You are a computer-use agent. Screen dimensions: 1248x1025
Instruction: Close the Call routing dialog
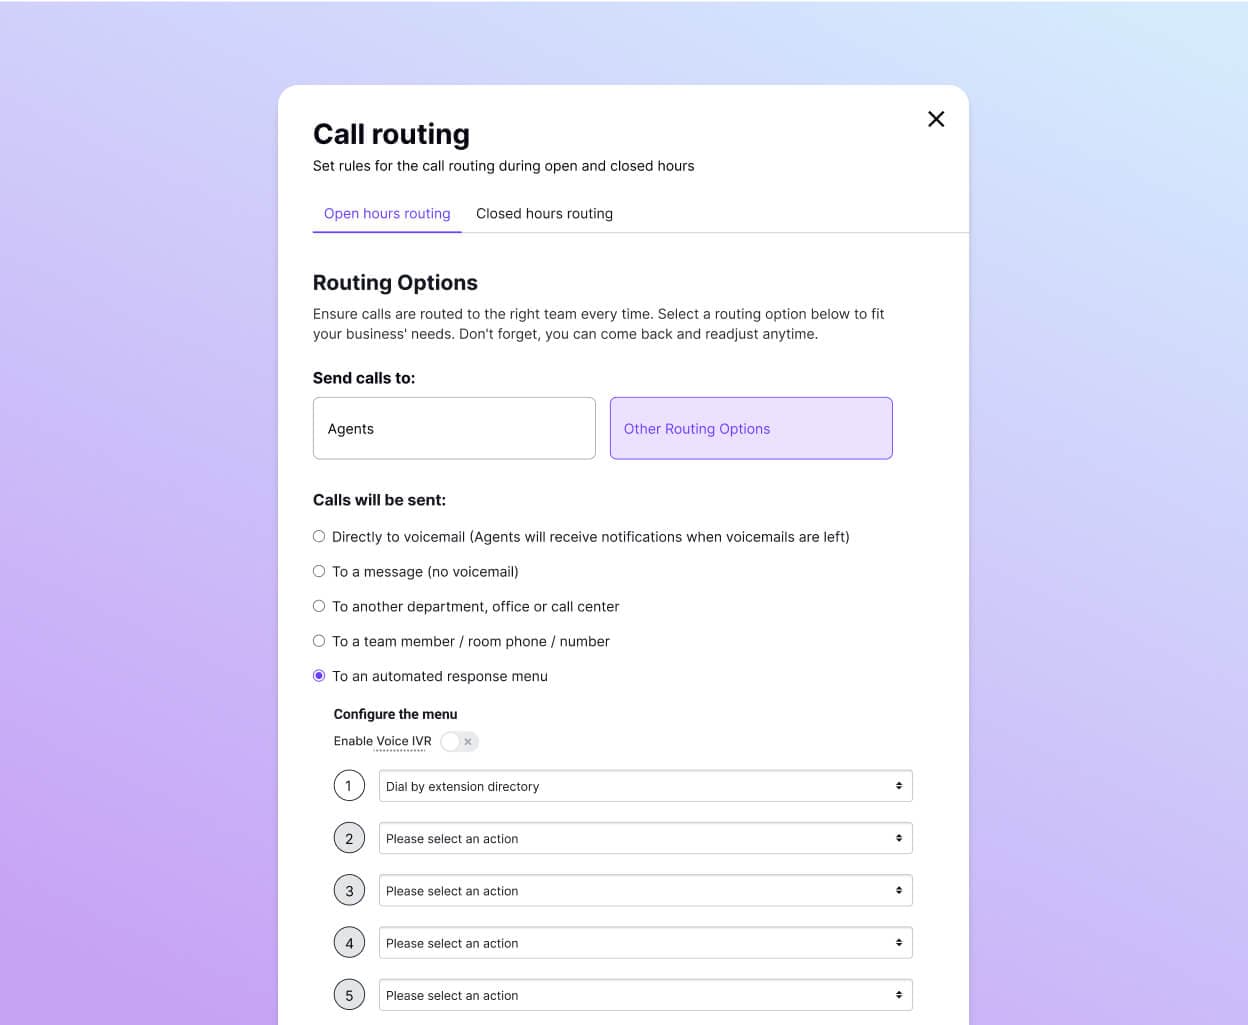coord(935,118)
